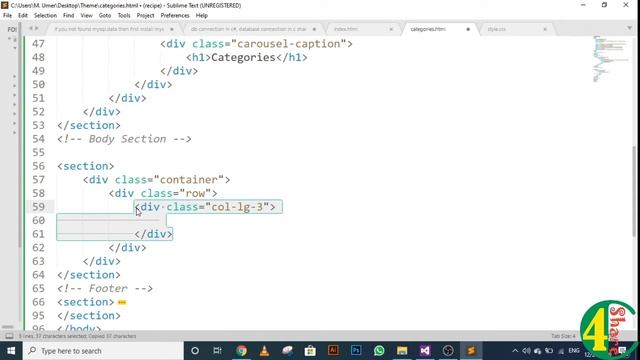Open Microsoft Store from the taskbar
This screenshot has width=640, height=360.
(x=310, y=351)
